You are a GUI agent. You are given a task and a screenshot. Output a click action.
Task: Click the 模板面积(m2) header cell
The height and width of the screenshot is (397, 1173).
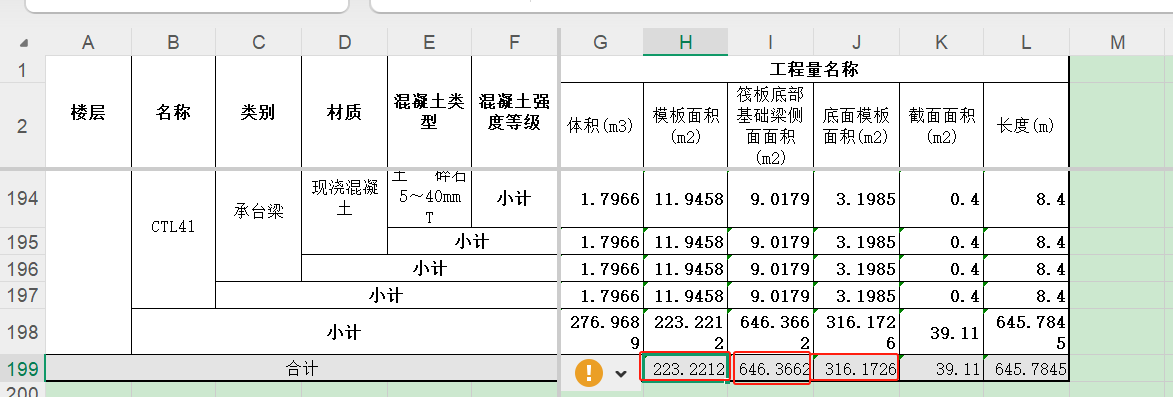685,125
